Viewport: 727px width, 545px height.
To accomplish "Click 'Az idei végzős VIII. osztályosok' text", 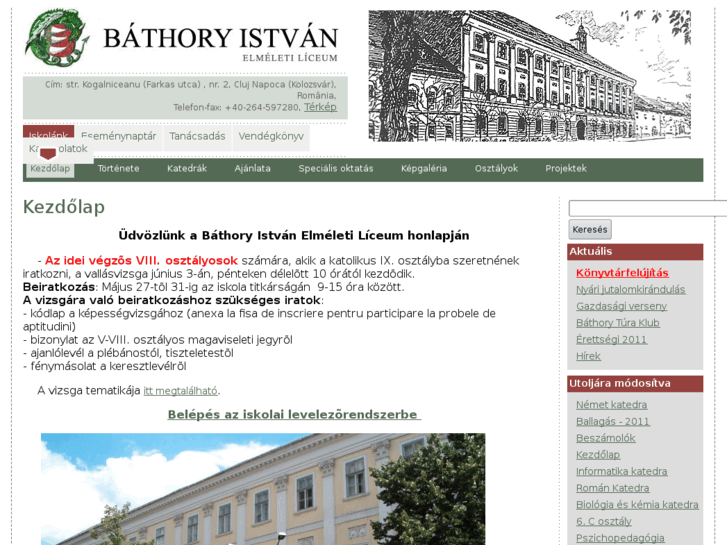I will pos(141,261).
